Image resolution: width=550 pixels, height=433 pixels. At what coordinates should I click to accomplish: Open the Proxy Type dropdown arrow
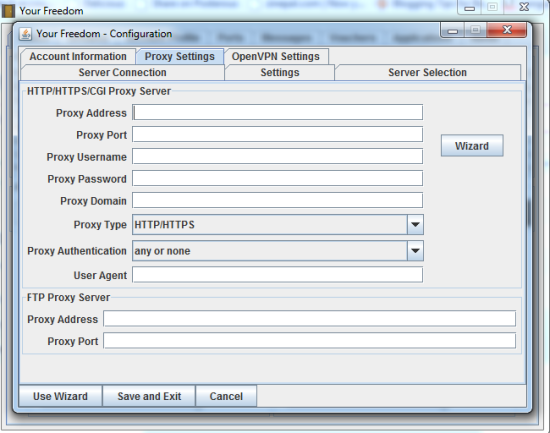415,225
